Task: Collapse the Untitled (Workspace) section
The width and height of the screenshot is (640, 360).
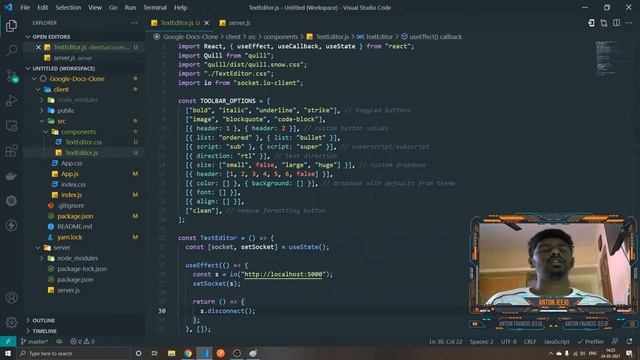Action: coord(84,68)
